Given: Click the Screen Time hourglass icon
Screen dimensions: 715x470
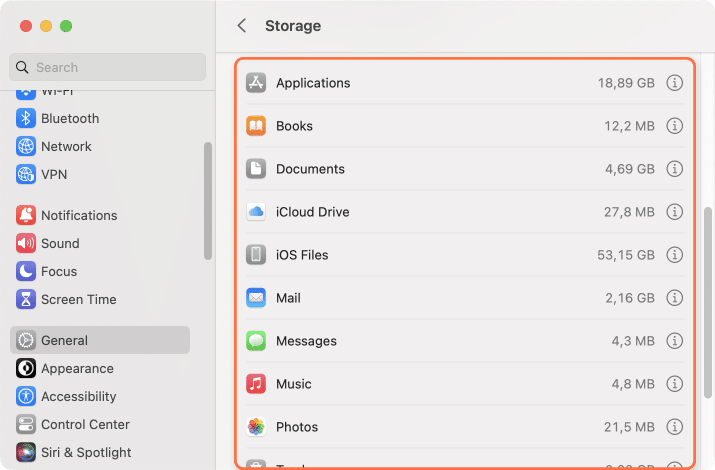Looking at the screenshot, I should pyautogui.click(x=26, y=300).
